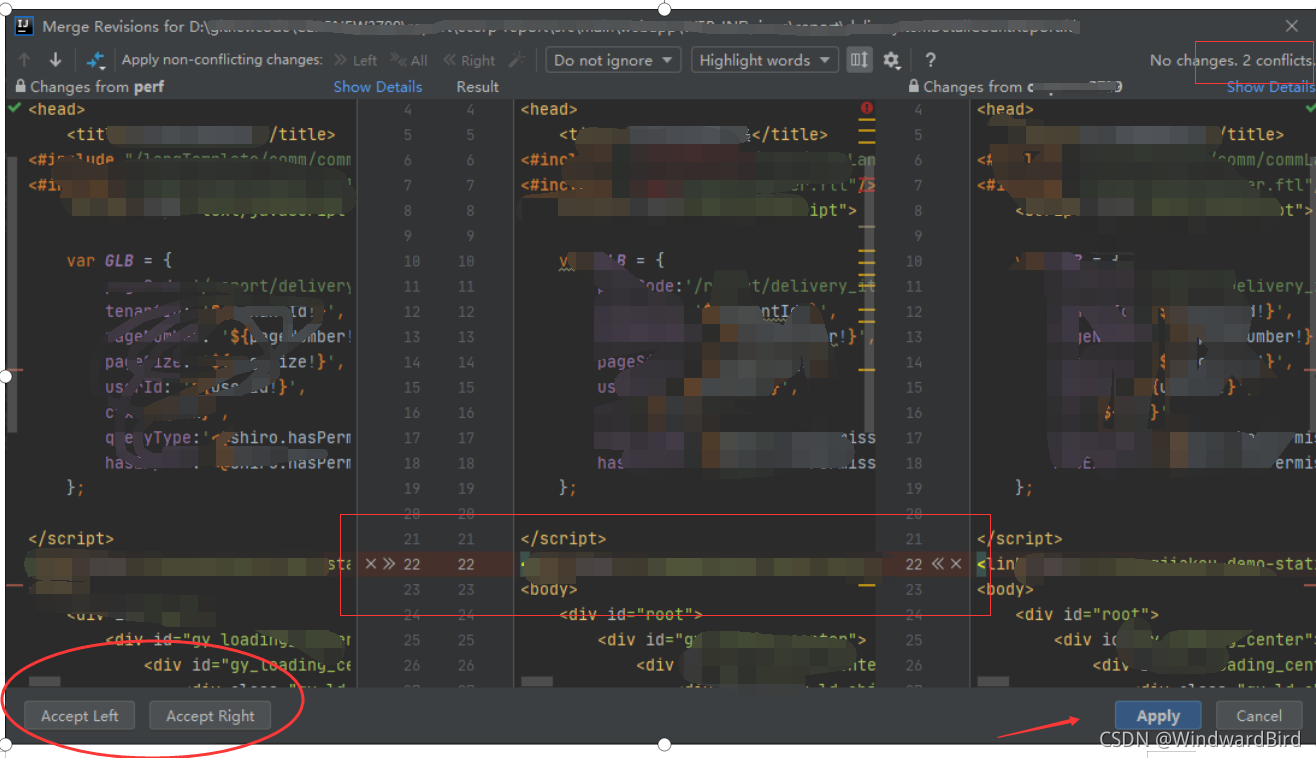Click 'Changes from perf' label
The width and height of the screenshot is (1316, 758).
pyautogui.click(x=97, y=87)
